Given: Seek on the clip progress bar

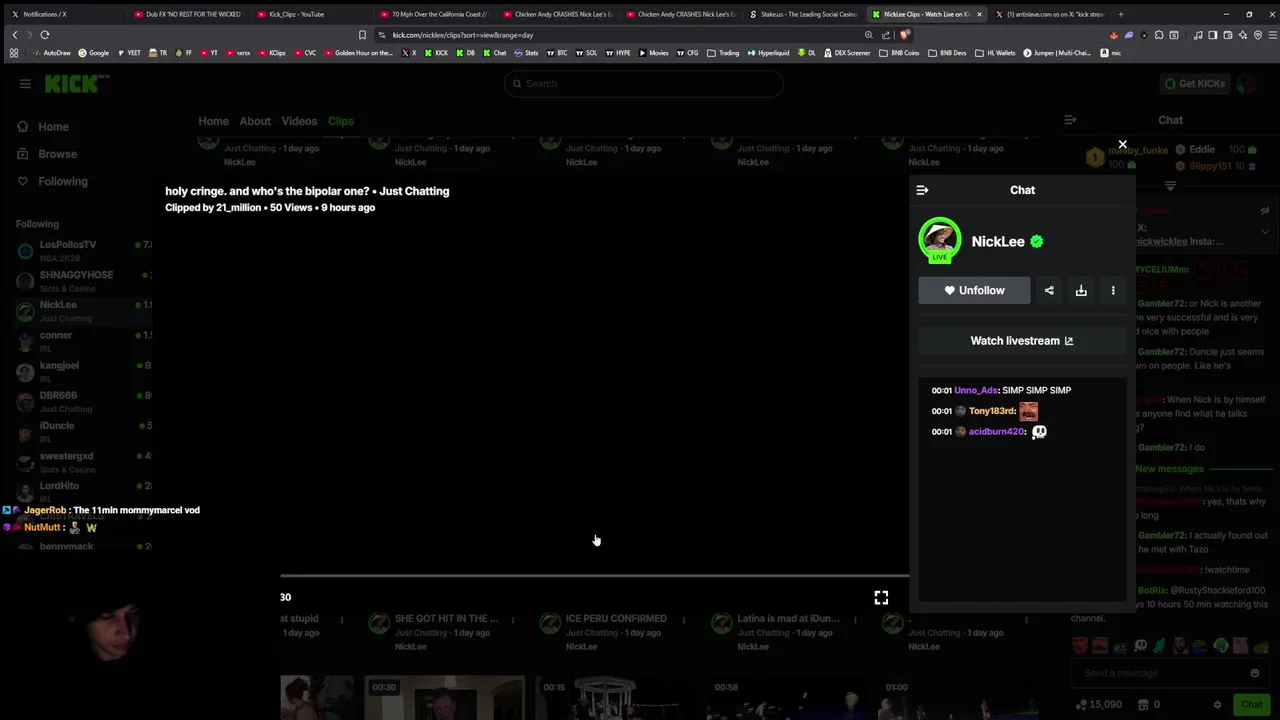Looking at the screenshot, I should (x=594, y=576).
